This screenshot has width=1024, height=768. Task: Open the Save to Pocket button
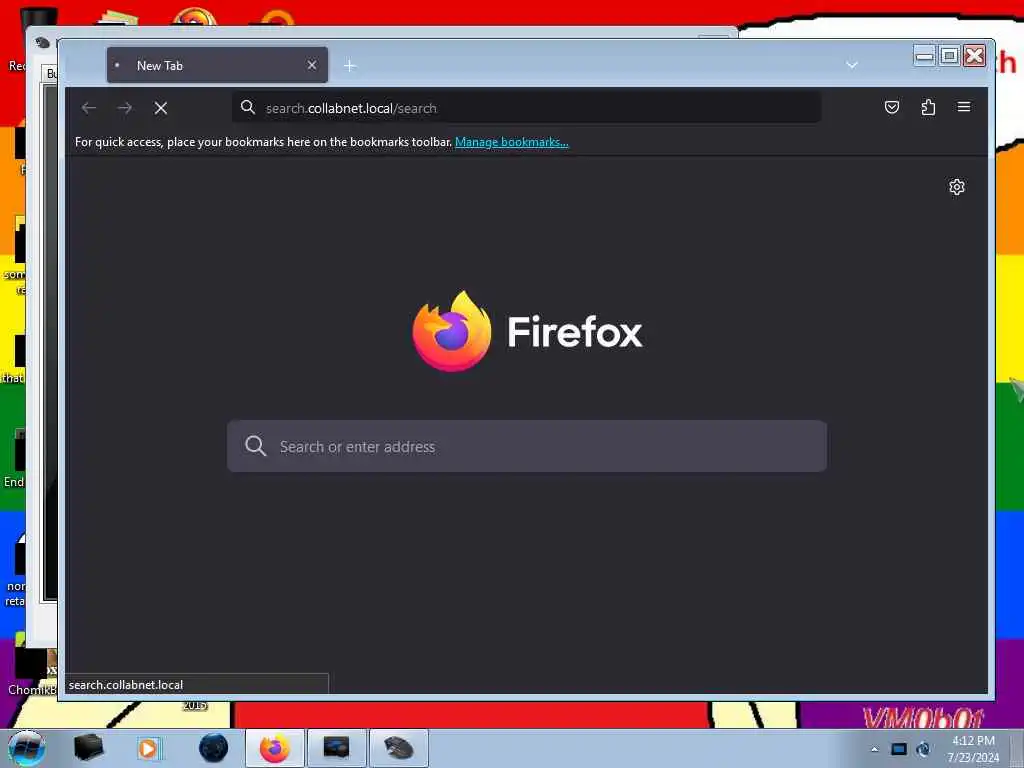[x=891, y=107]
